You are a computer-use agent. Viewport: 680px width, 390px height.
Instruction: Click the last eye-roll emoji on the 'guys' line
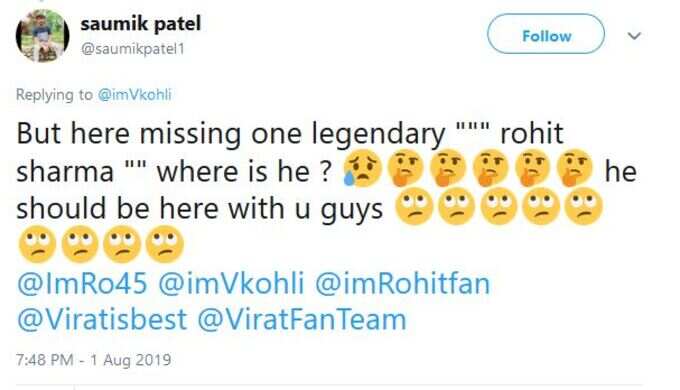(x=584, y=206)
